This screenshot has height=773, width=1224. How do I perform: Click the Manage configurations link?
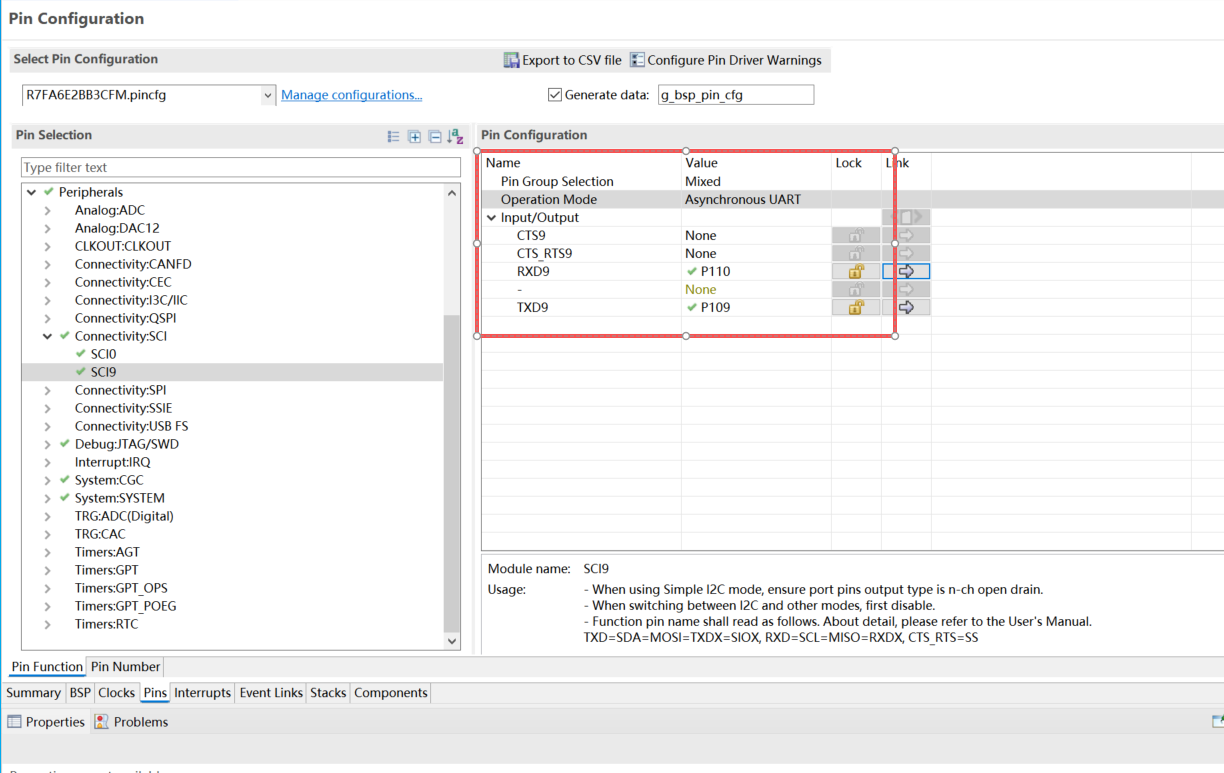(351, 95)
